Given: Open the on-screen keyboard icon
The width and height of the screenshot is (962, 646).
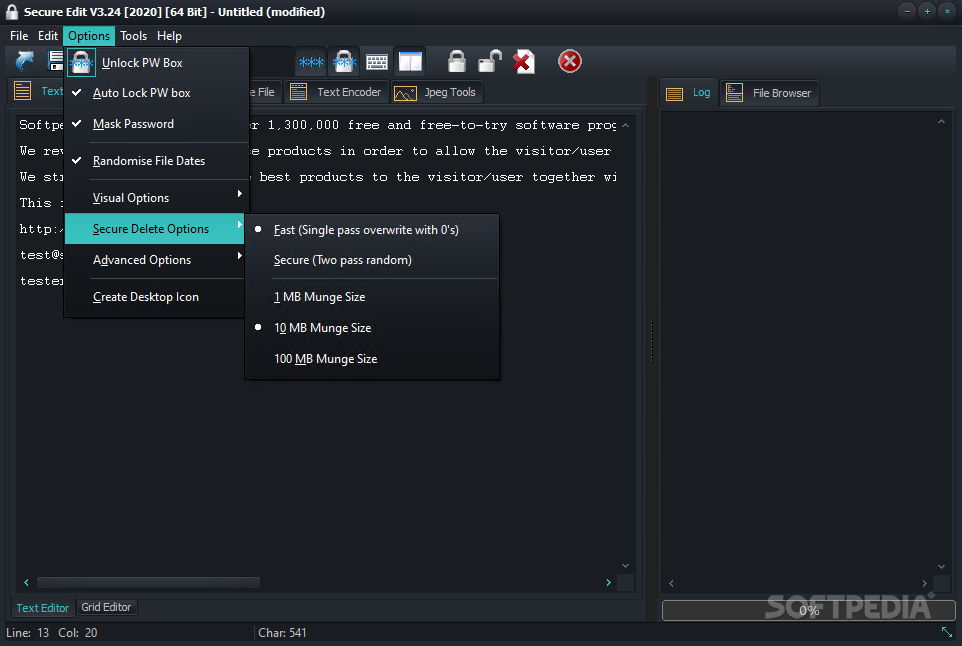Looking at the screenshot, I should 377,61.
